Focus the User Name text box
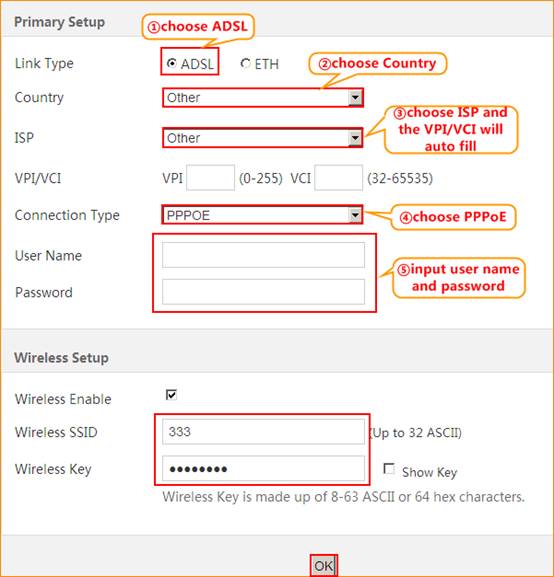The height and width of the screenshot is (577, 554). click(264, 255)
